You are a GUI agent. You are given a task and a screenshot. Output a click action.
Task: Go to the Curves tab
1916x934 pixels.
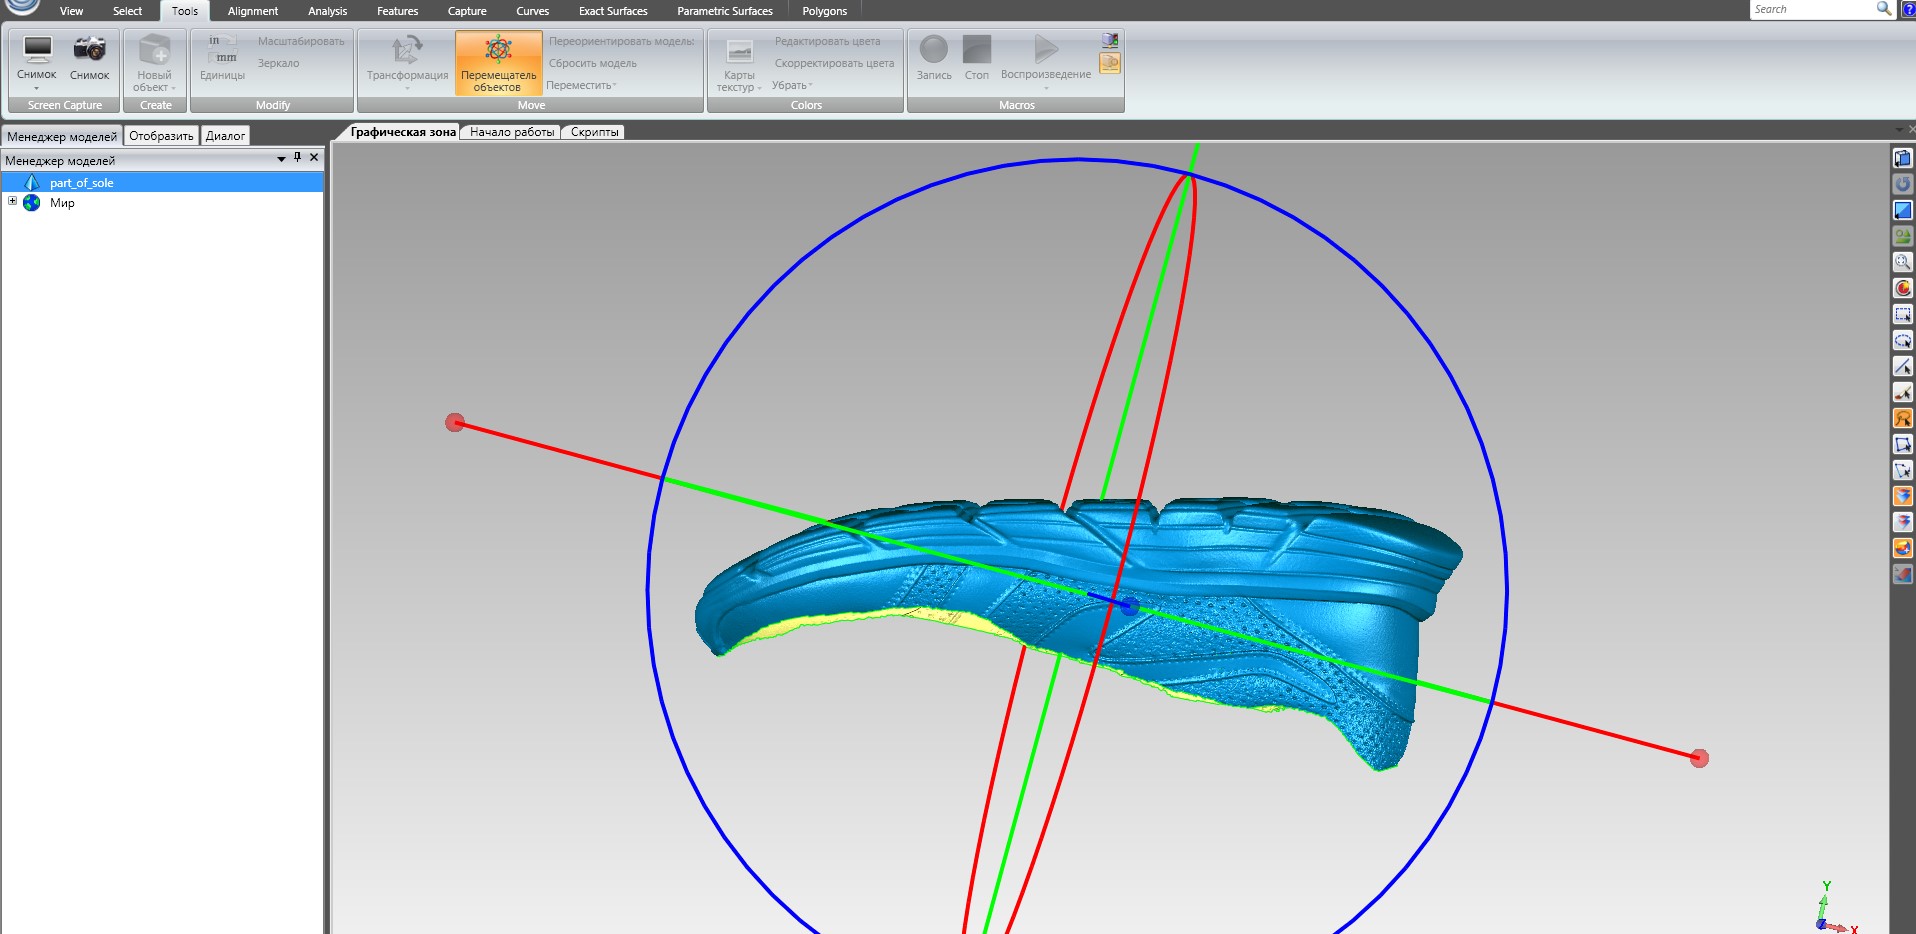(x=533, y=11)
